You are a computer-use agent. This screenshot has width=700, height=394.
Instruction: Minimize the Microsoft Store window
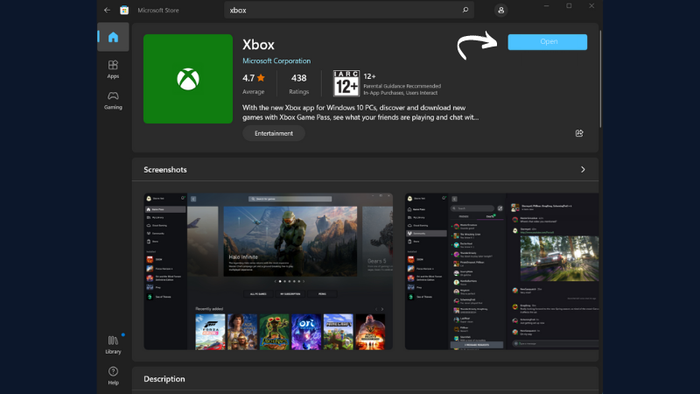[546, 6]
